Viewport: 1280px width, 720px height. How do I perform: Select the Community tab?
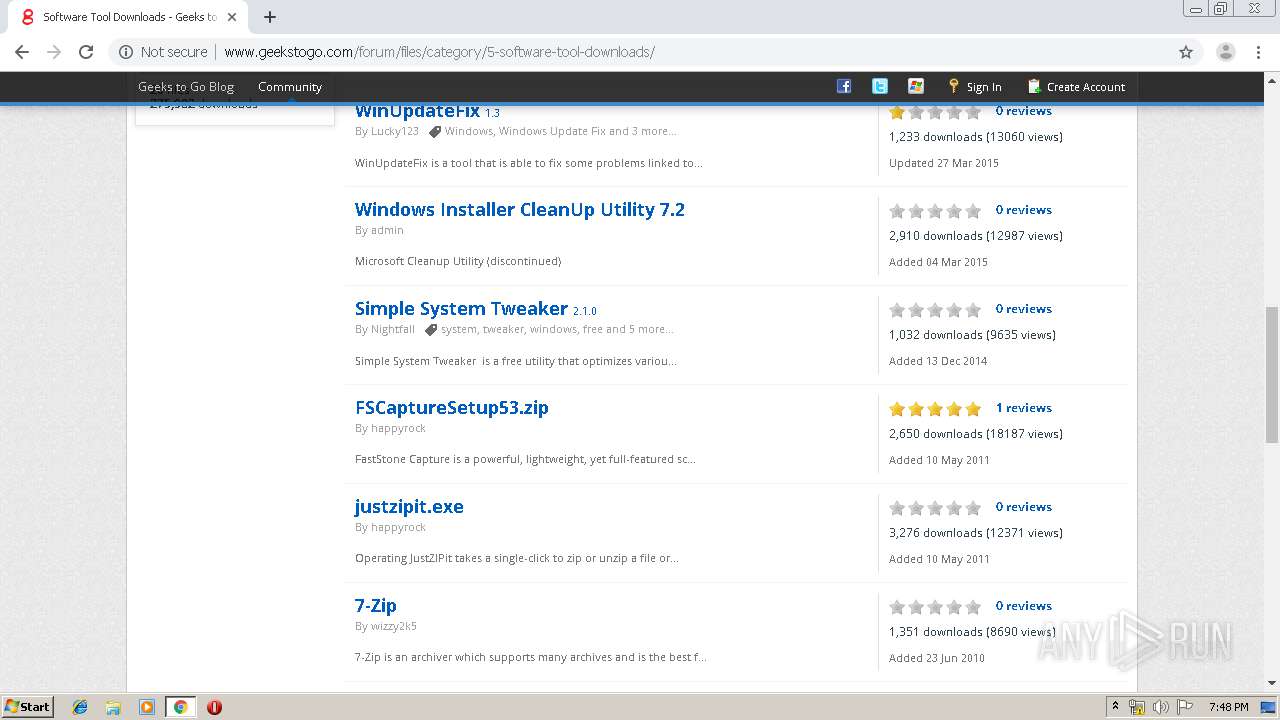(290, 87)
